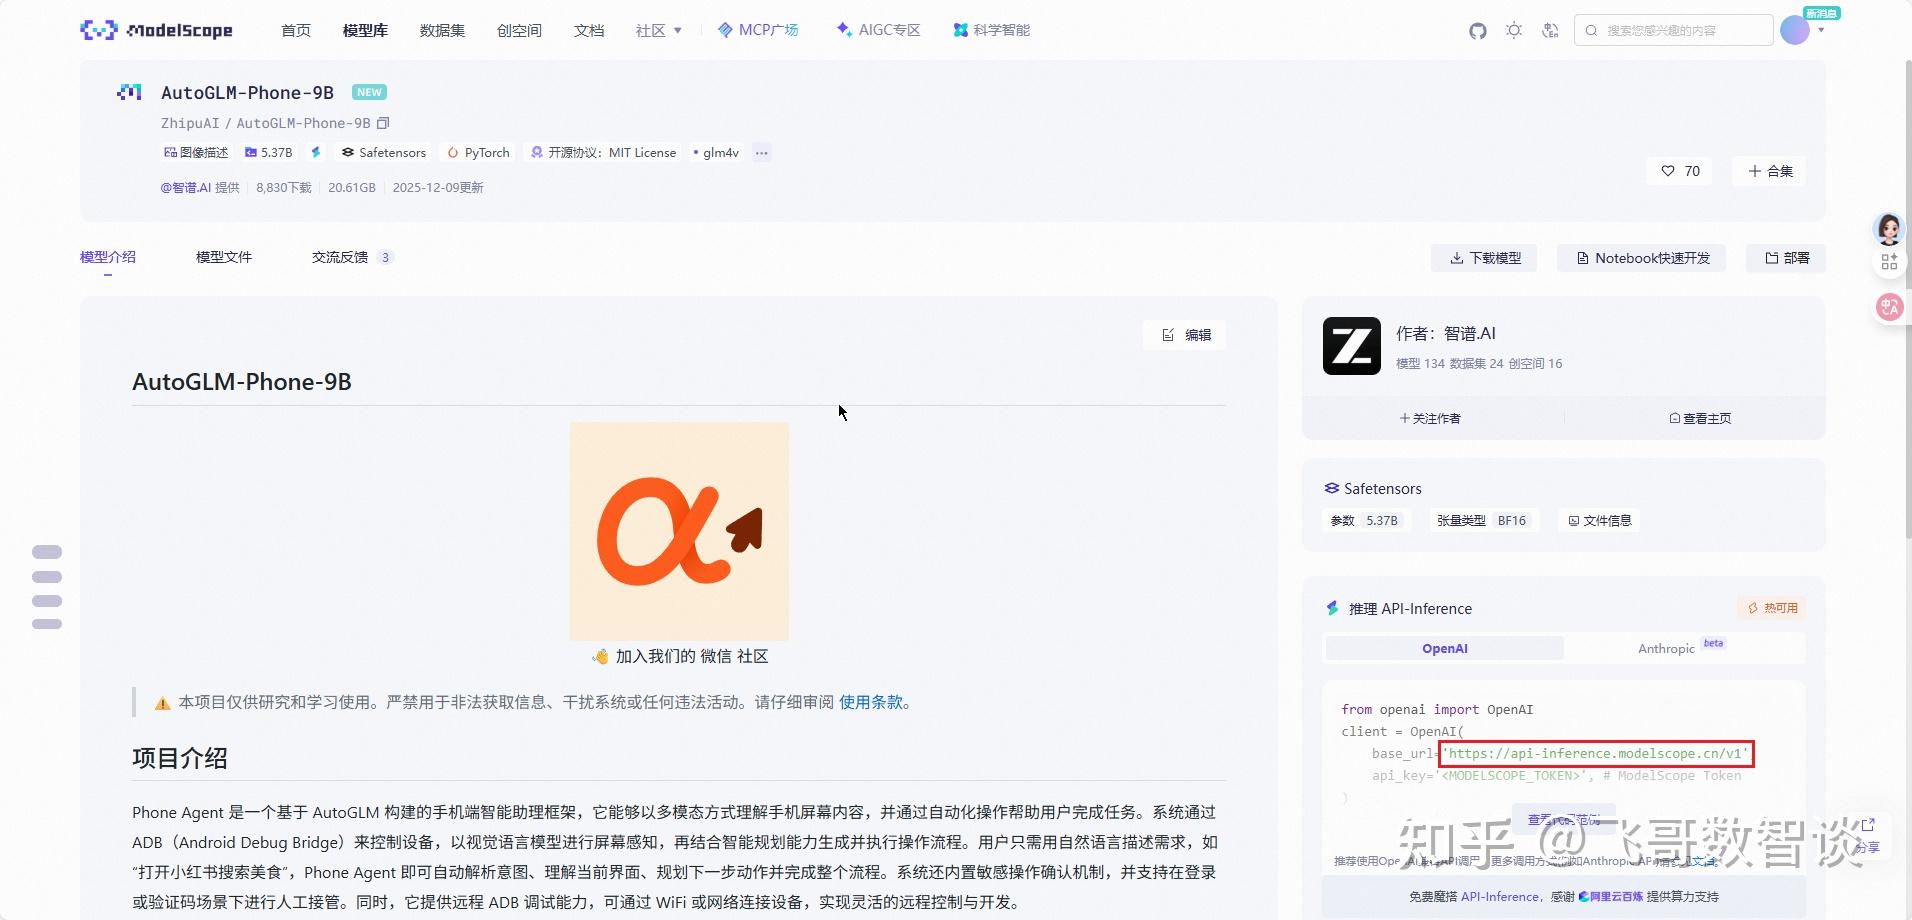Click the 下载模型 button
Viewport: 1912px width, 920px height.
pos(1485,258)
